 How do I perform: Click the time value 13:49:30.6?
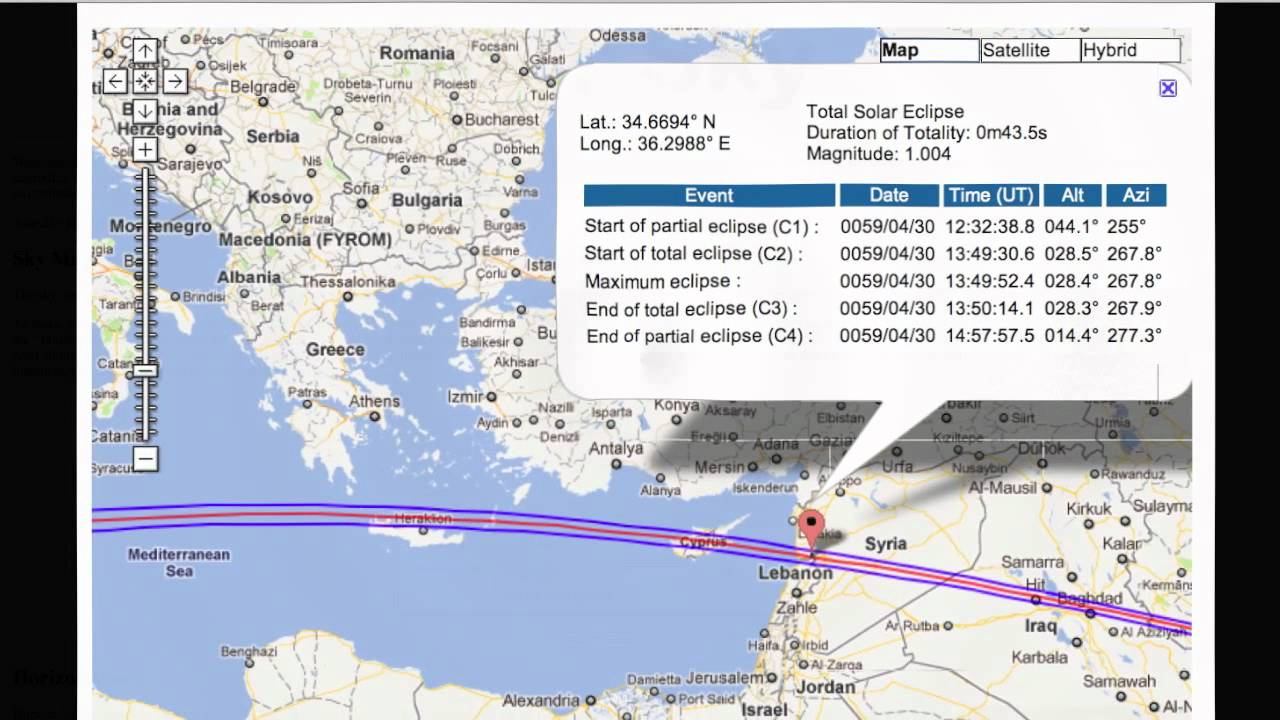point(991,254)
